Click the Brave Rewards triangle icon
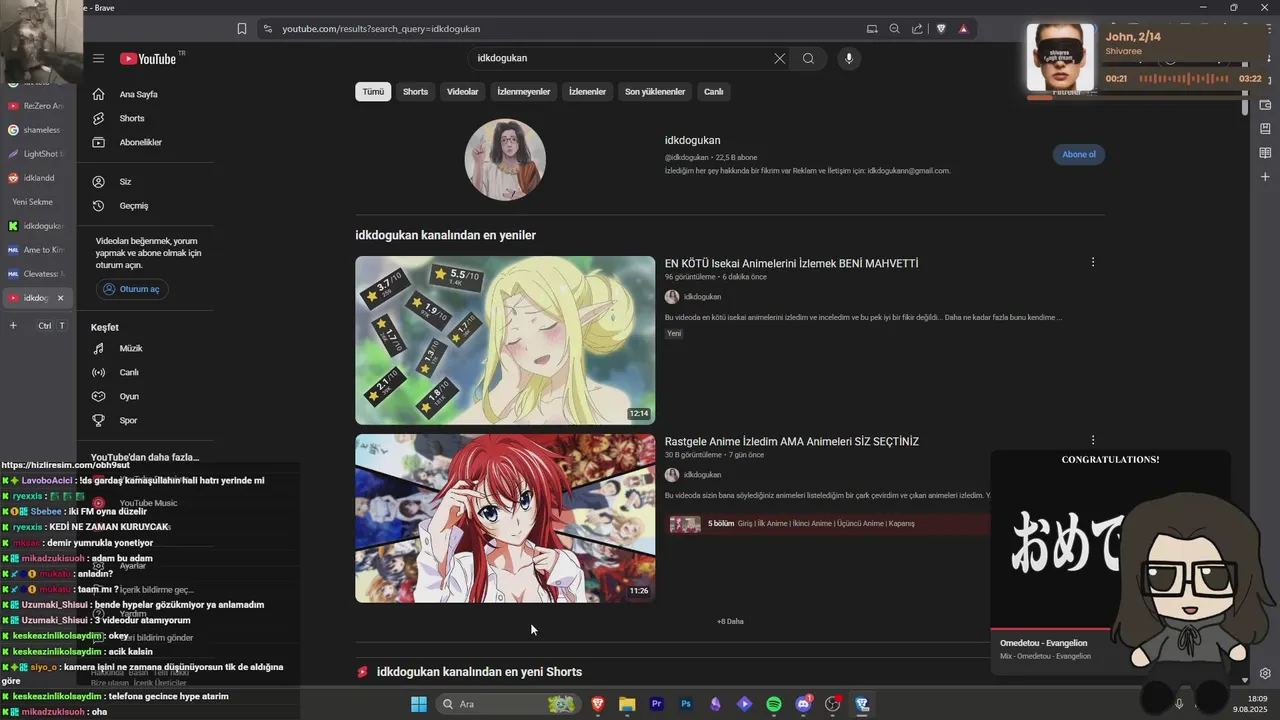1280x720 pixels. [963, 29]
